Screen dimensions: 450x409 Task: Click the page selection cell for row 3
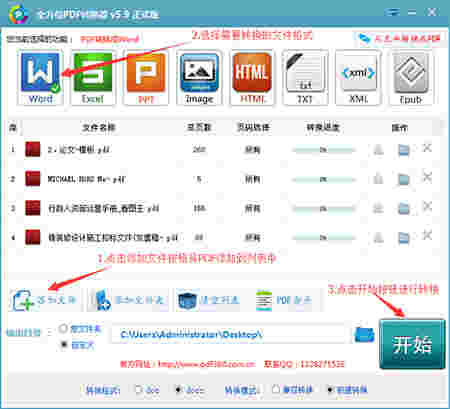(x=252, y=209)
